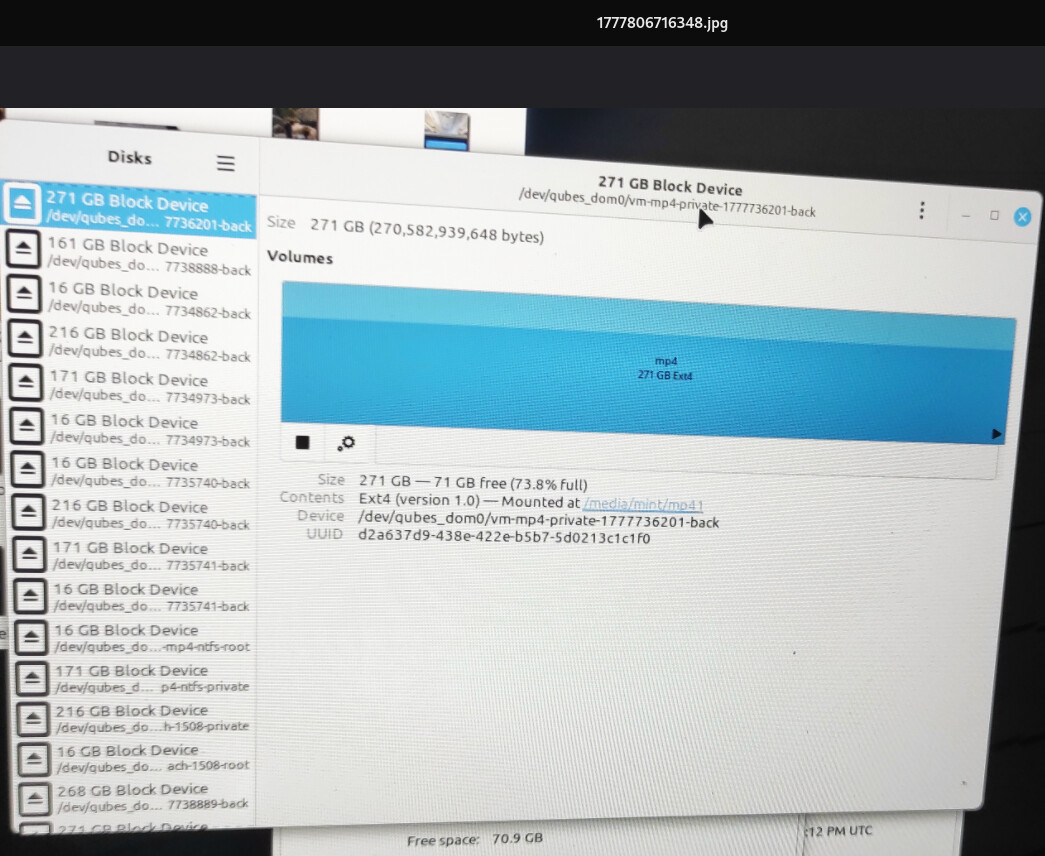This screenshot has width=1045, height=856.
Task: Click the arrow on the volume bar
Action: point(997,434)
